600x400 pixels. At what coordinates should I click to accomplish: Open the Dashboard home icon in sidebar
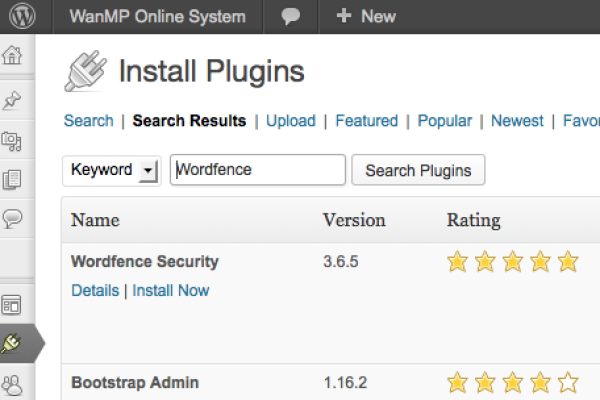point(13,55)
